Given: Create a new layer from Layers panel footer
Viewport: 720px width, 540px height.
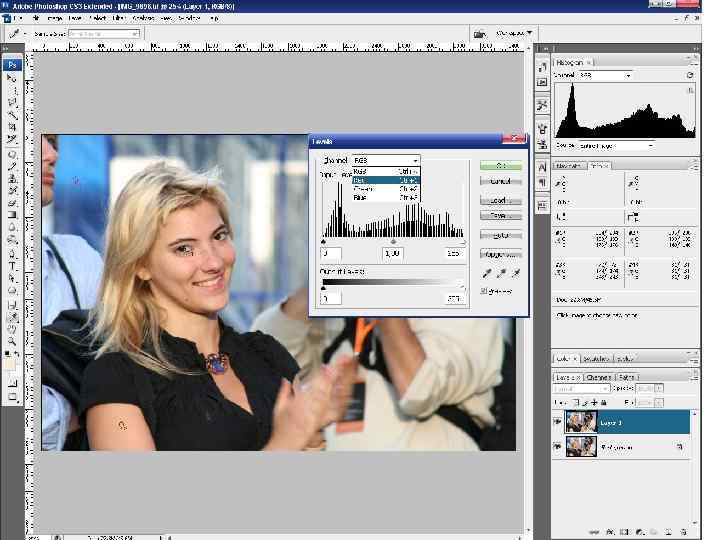Looking at the screenshot, I should [668, 532].
